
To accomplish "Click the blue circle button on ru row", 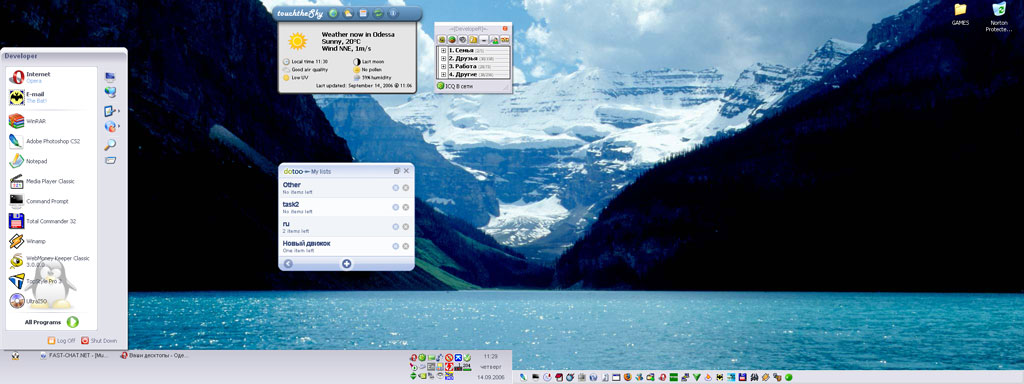I will pyautogui.click(x=396, y=227).
